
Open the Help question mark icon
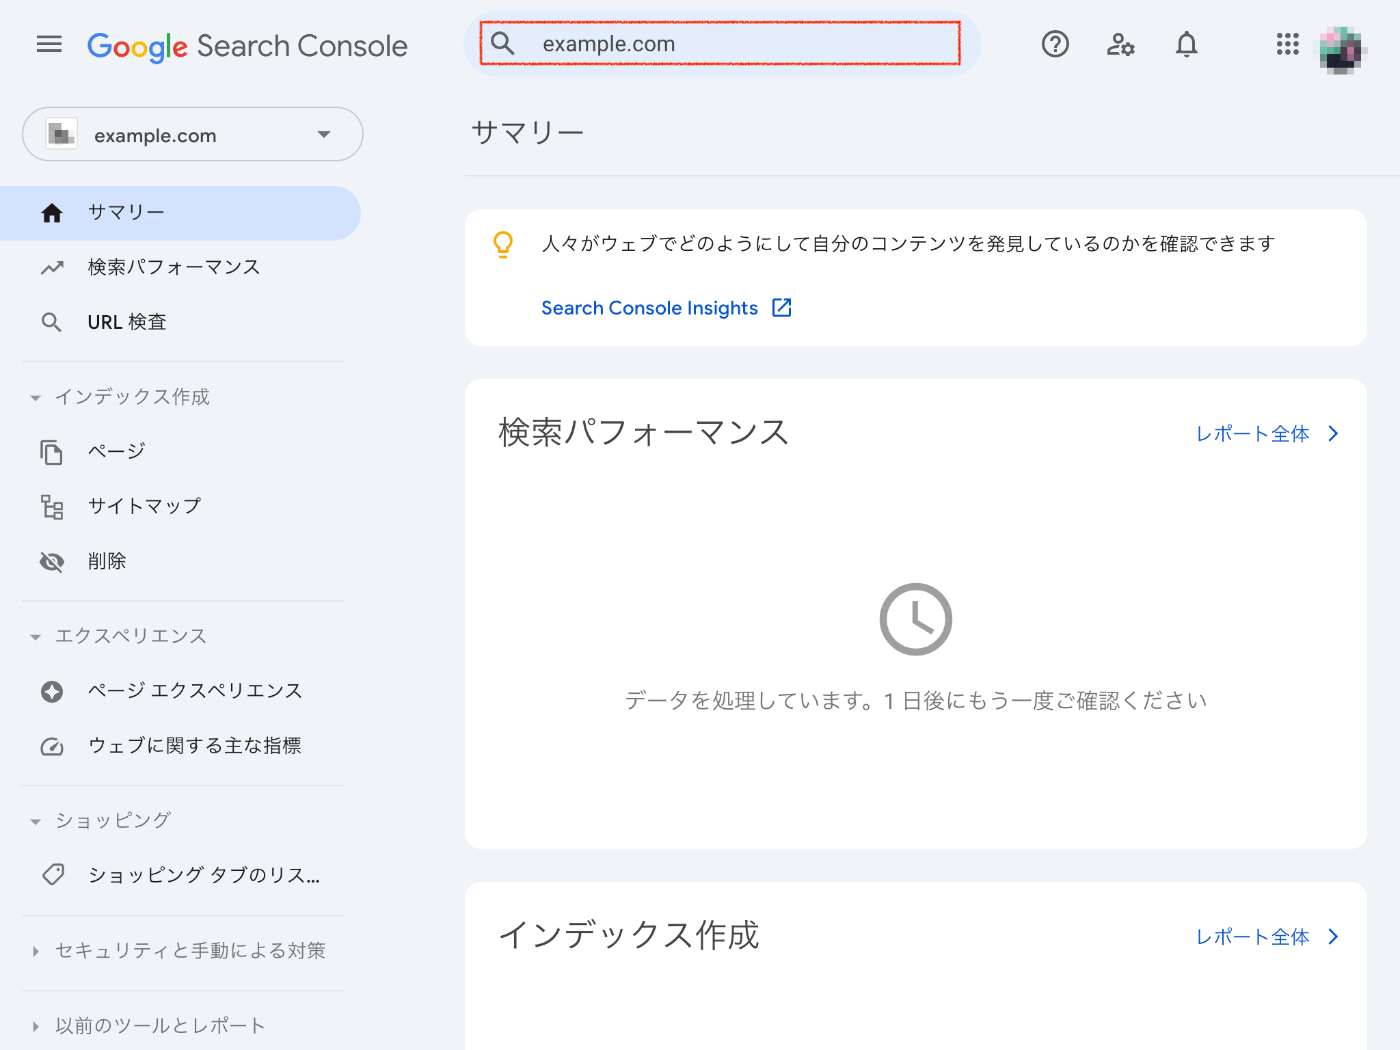coord(1055,44)
